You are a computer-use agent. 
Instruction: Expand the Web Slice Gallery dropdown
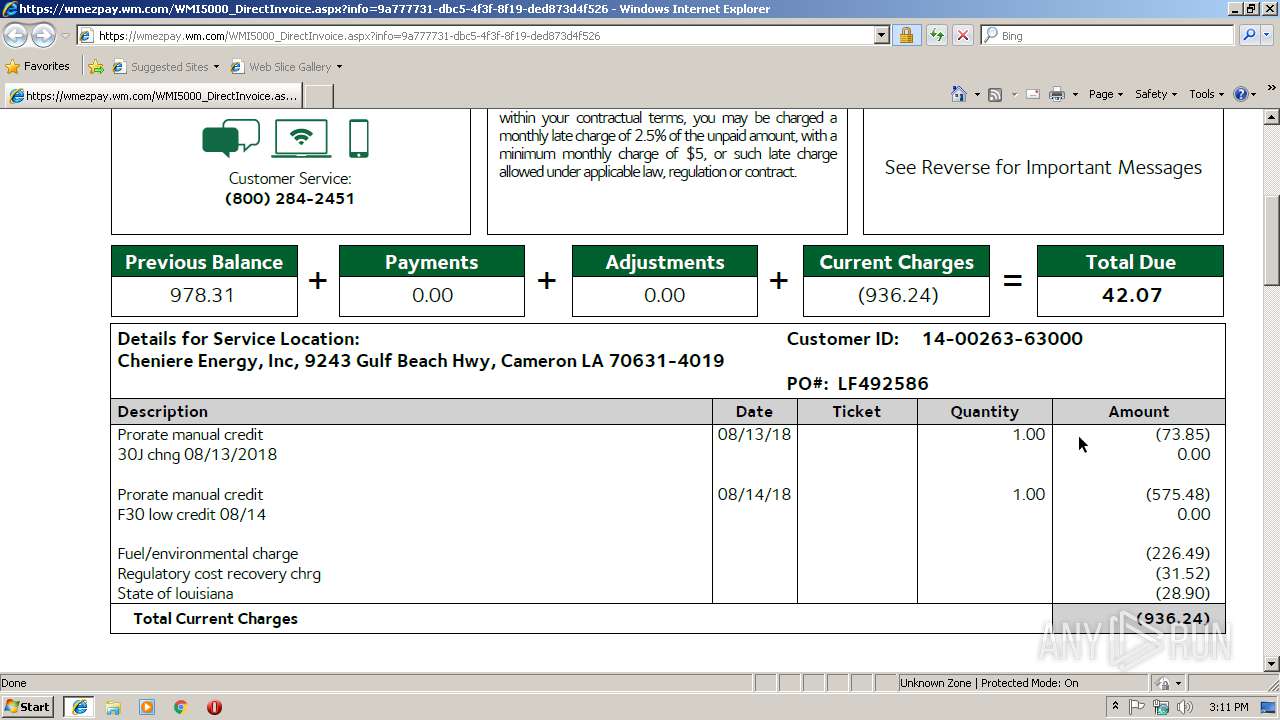(339, 67)
